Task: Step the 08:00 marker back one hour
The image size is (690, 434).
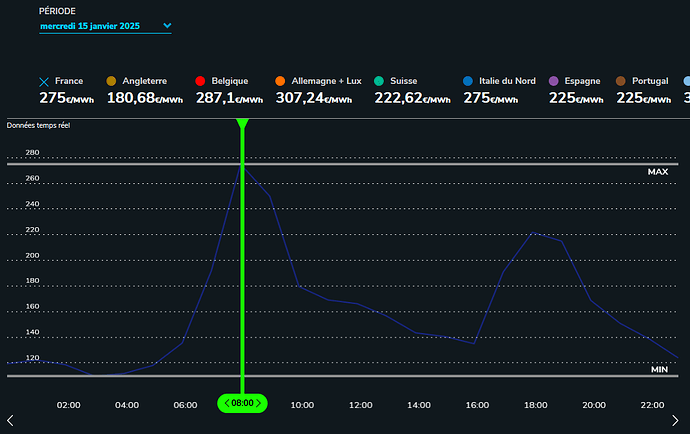Action: [x=227, y=403]
